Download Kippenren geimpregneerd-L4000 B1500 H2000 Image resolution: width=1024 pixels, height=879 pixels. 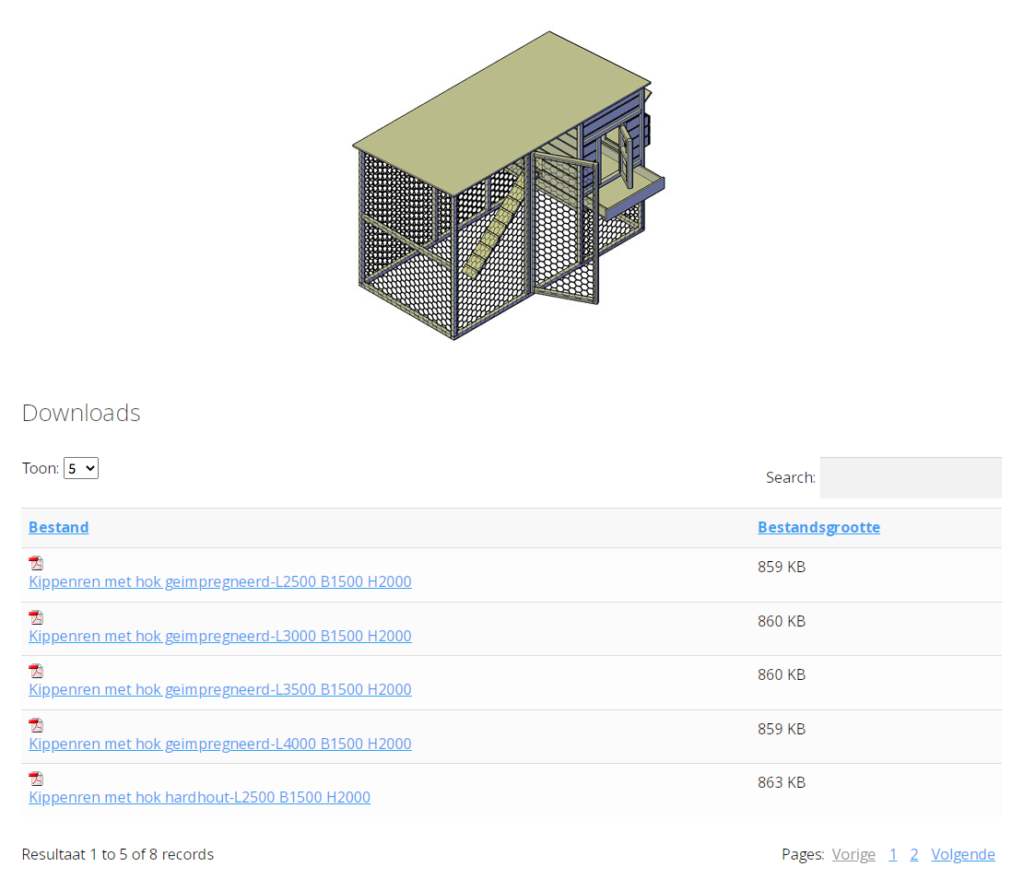click(x=220, y=744)
